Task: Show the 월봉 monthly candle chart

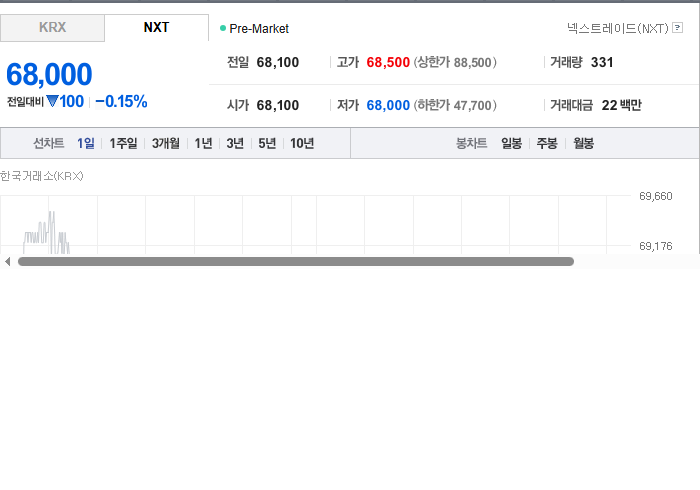Action: pos(583,143)
